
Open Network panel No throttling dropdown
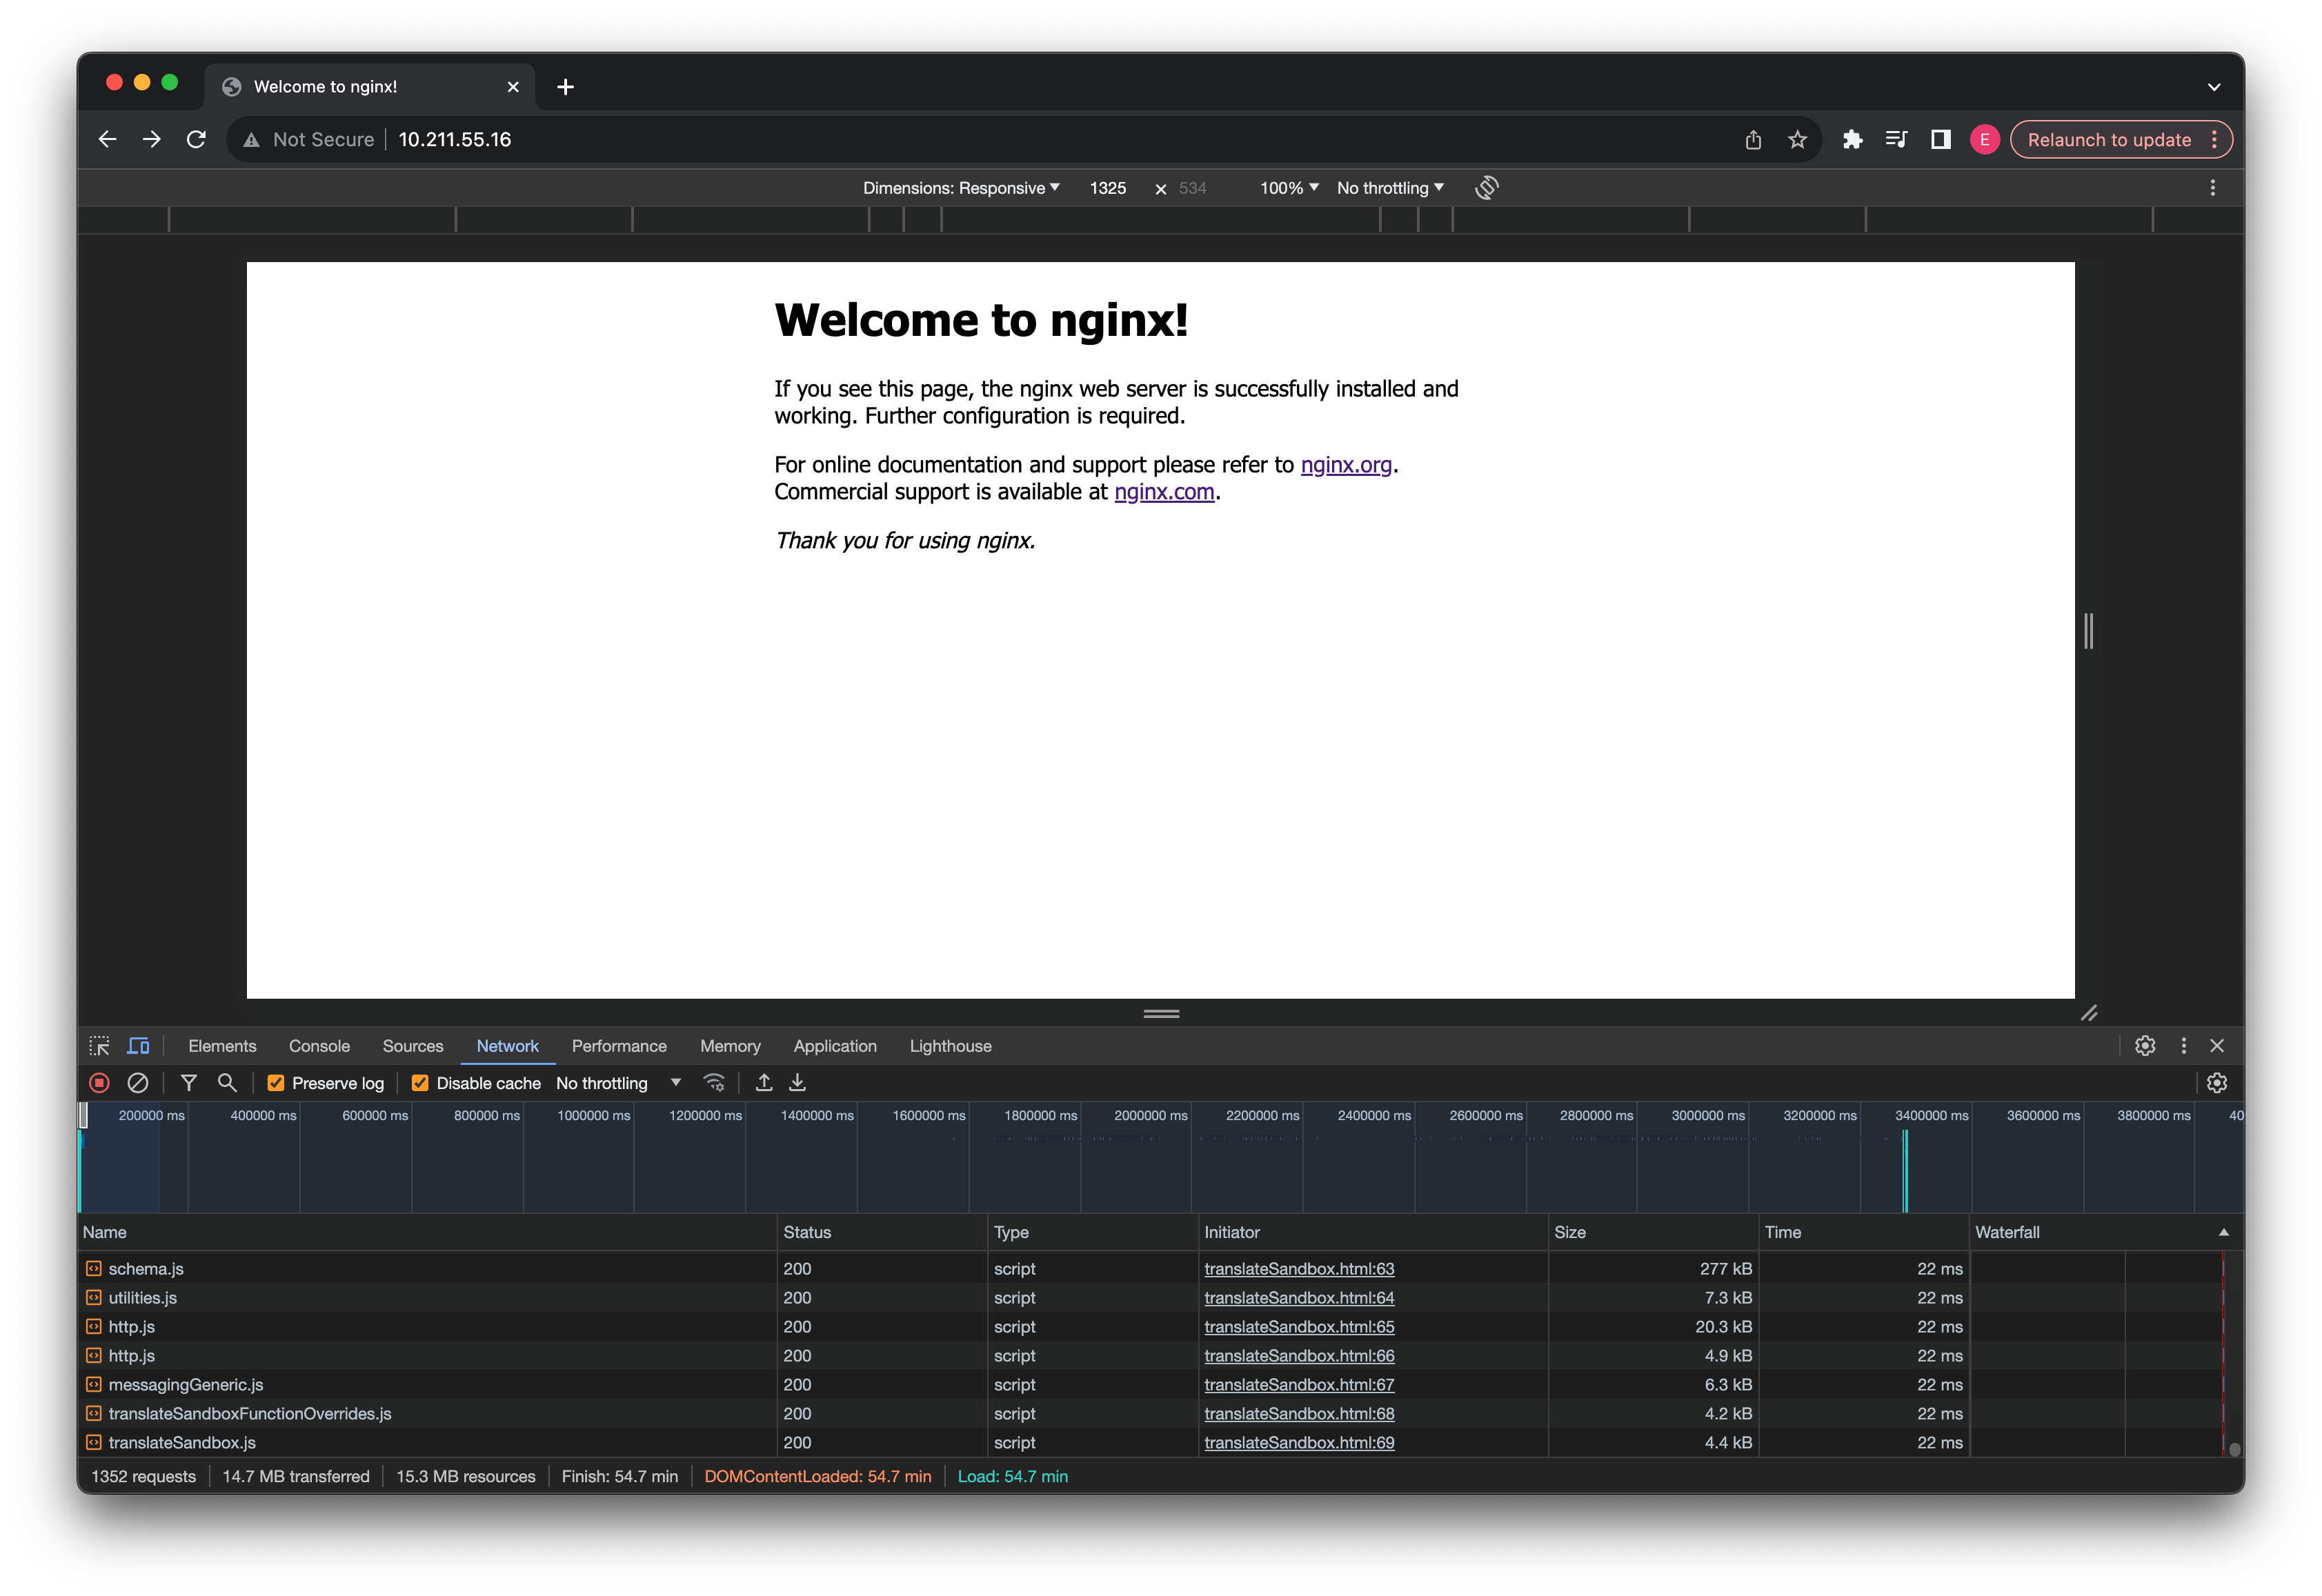pos(618,1083)
